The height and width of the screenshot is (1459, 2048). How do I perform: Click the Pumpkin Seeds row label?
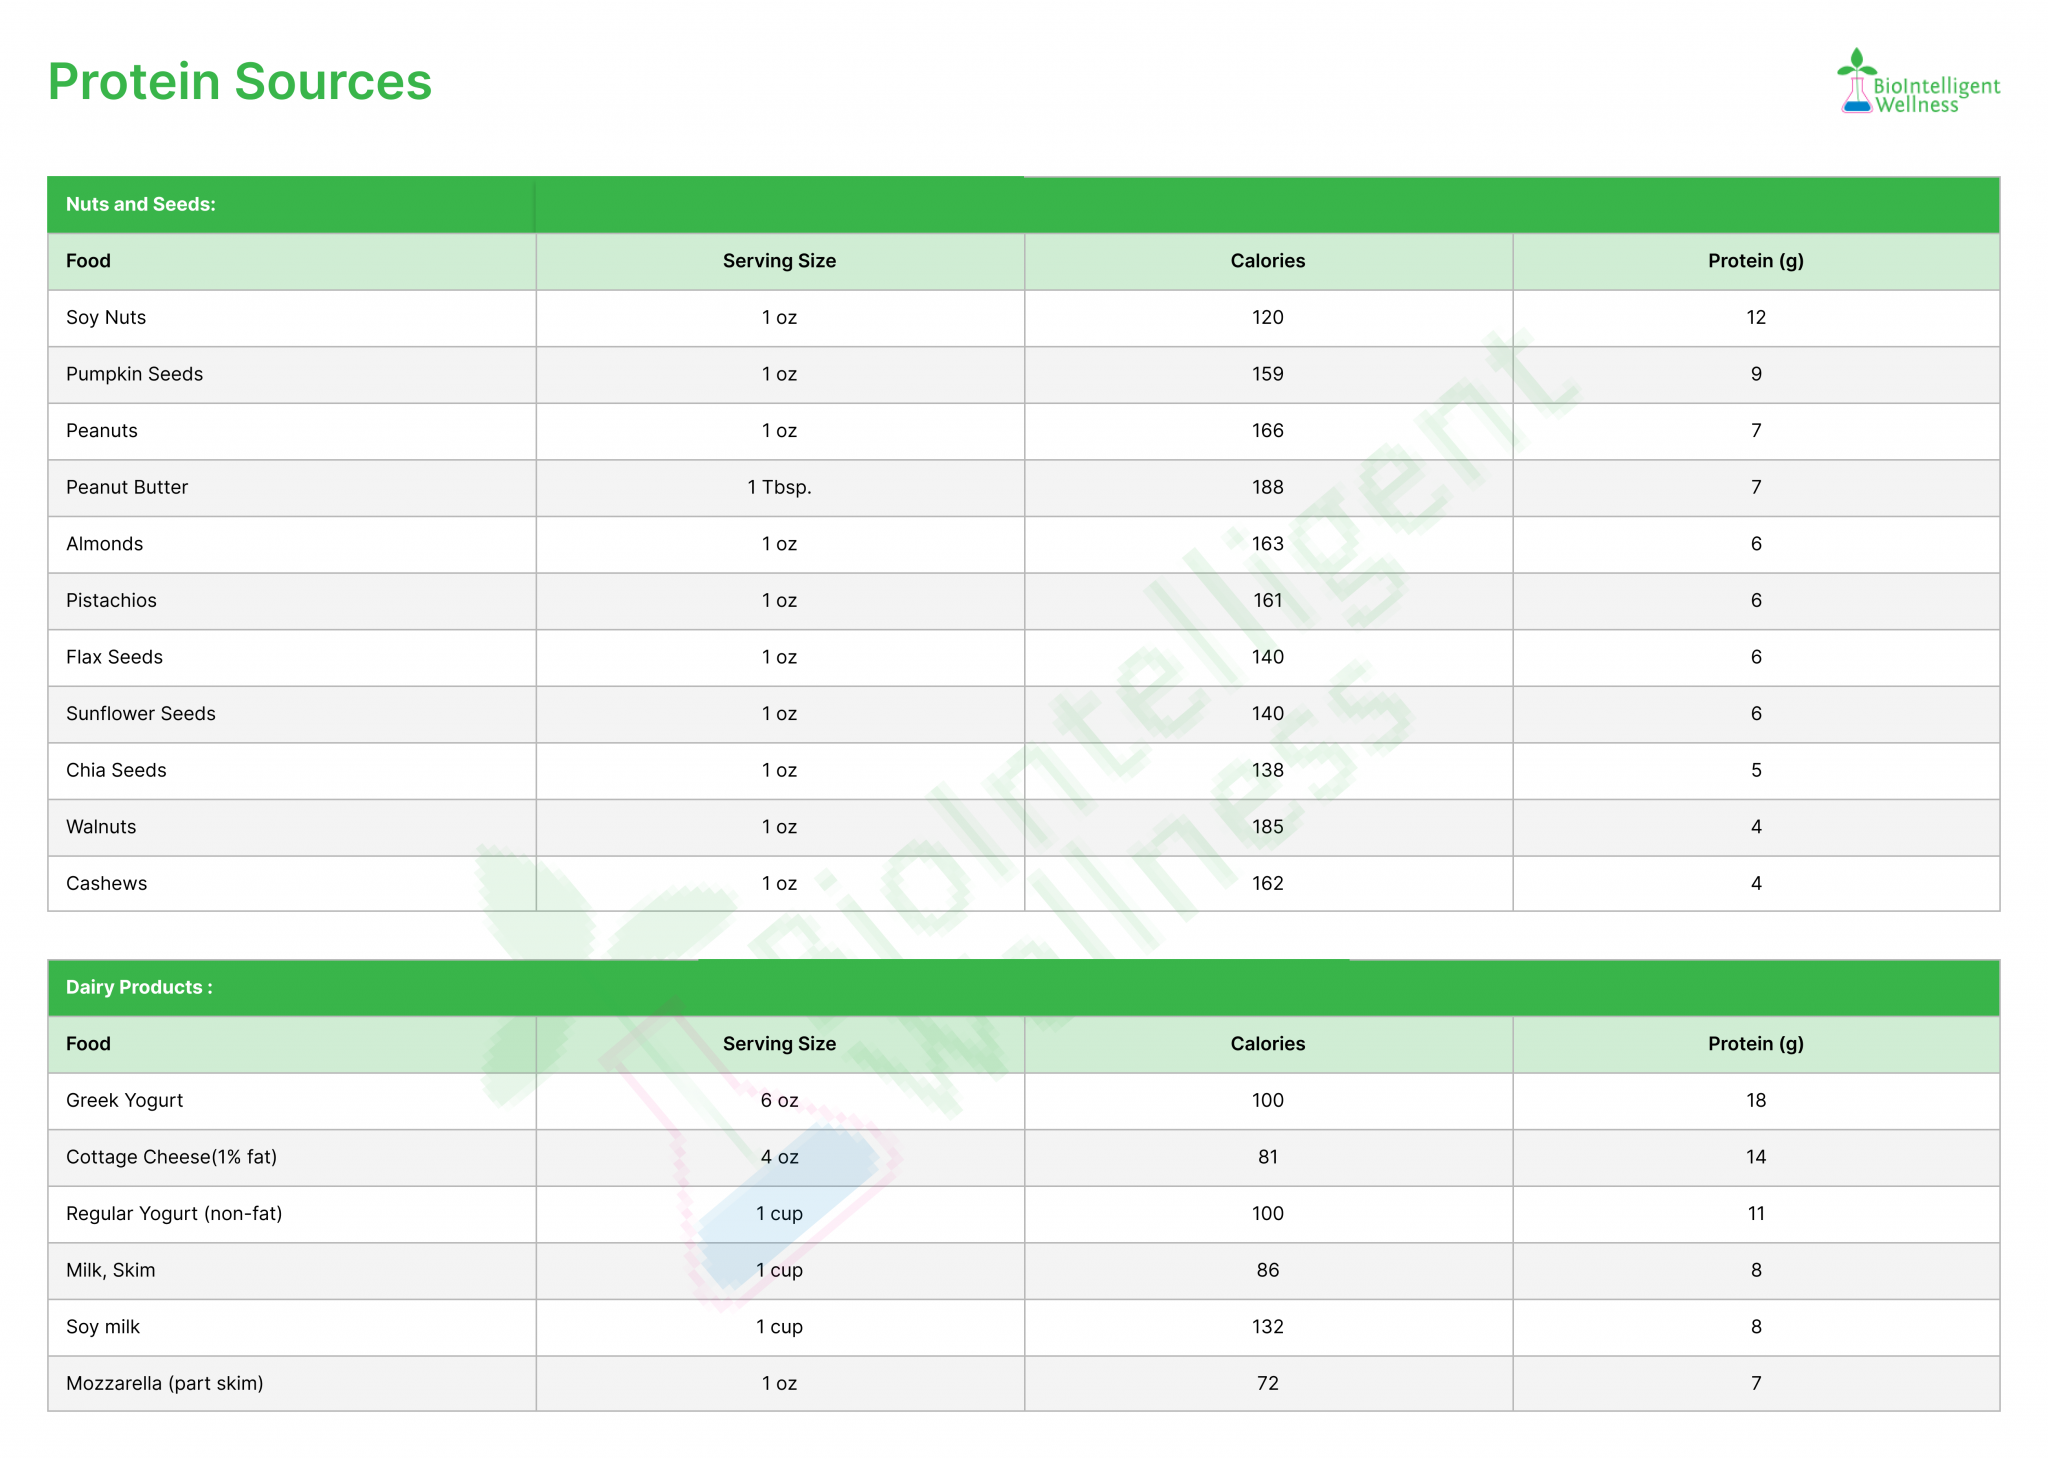pos(134,375)
